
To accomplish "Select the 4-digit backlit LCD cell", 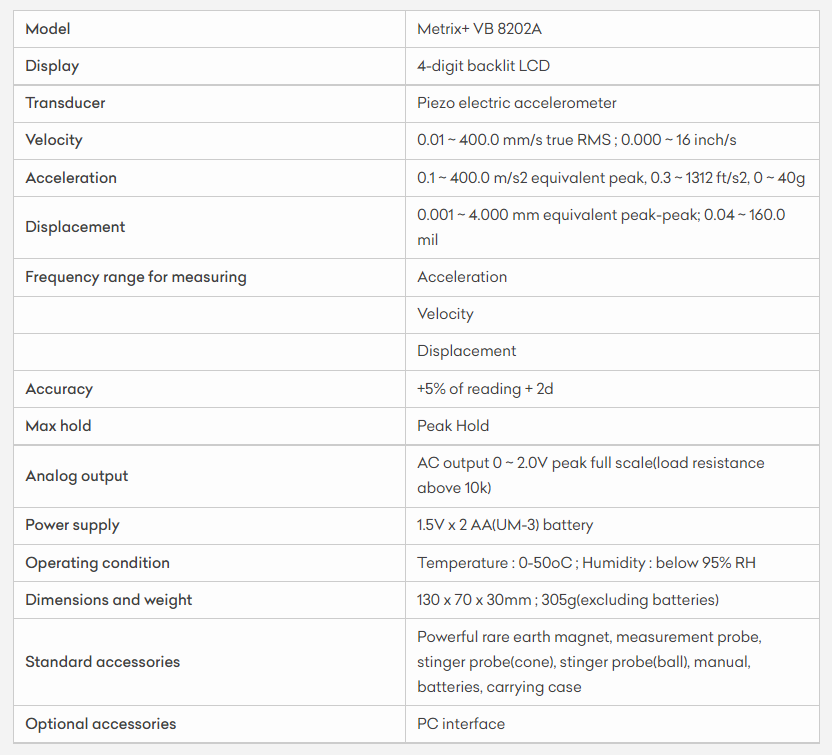I will coord(483,66).
